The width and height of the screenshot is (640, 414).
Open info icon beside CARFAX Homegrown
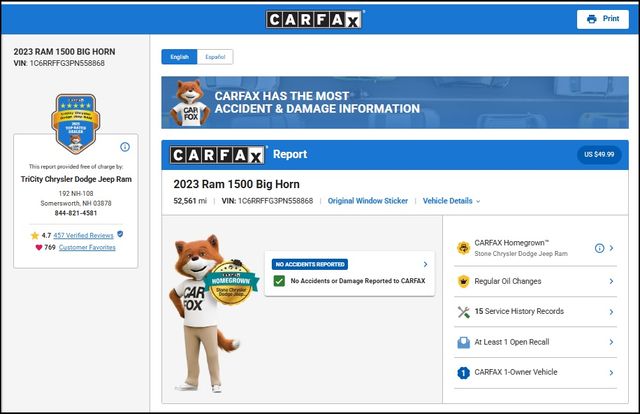pyautogui.click(x=599, y=248)
